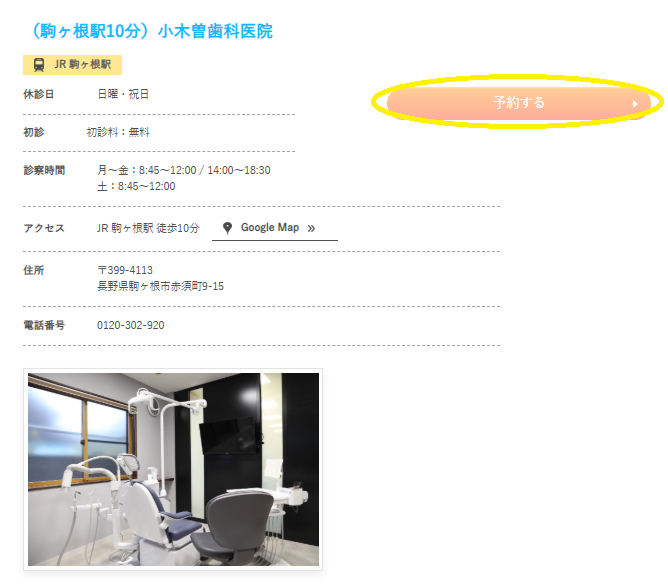Click the phone number 0120-302-920
668x586 pixels.
[130, 325]
